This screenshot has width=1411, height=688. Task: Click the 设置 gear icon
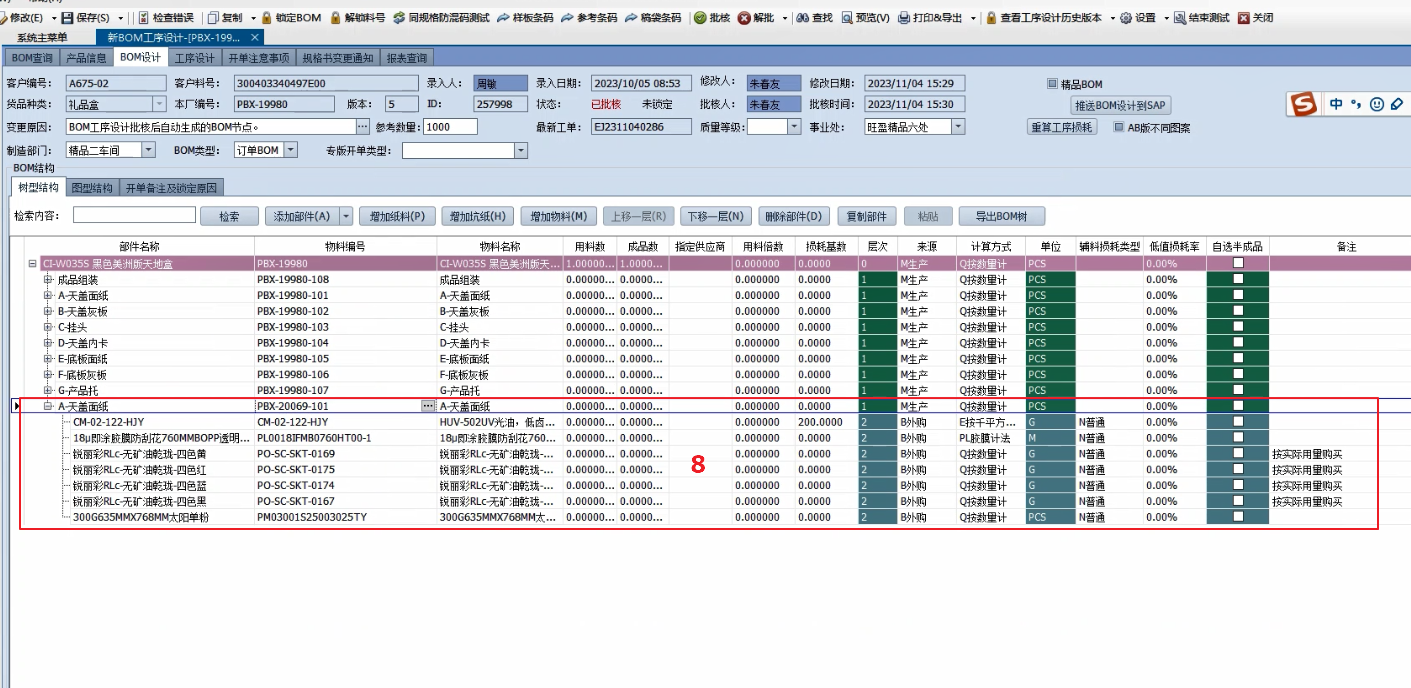1126,18
